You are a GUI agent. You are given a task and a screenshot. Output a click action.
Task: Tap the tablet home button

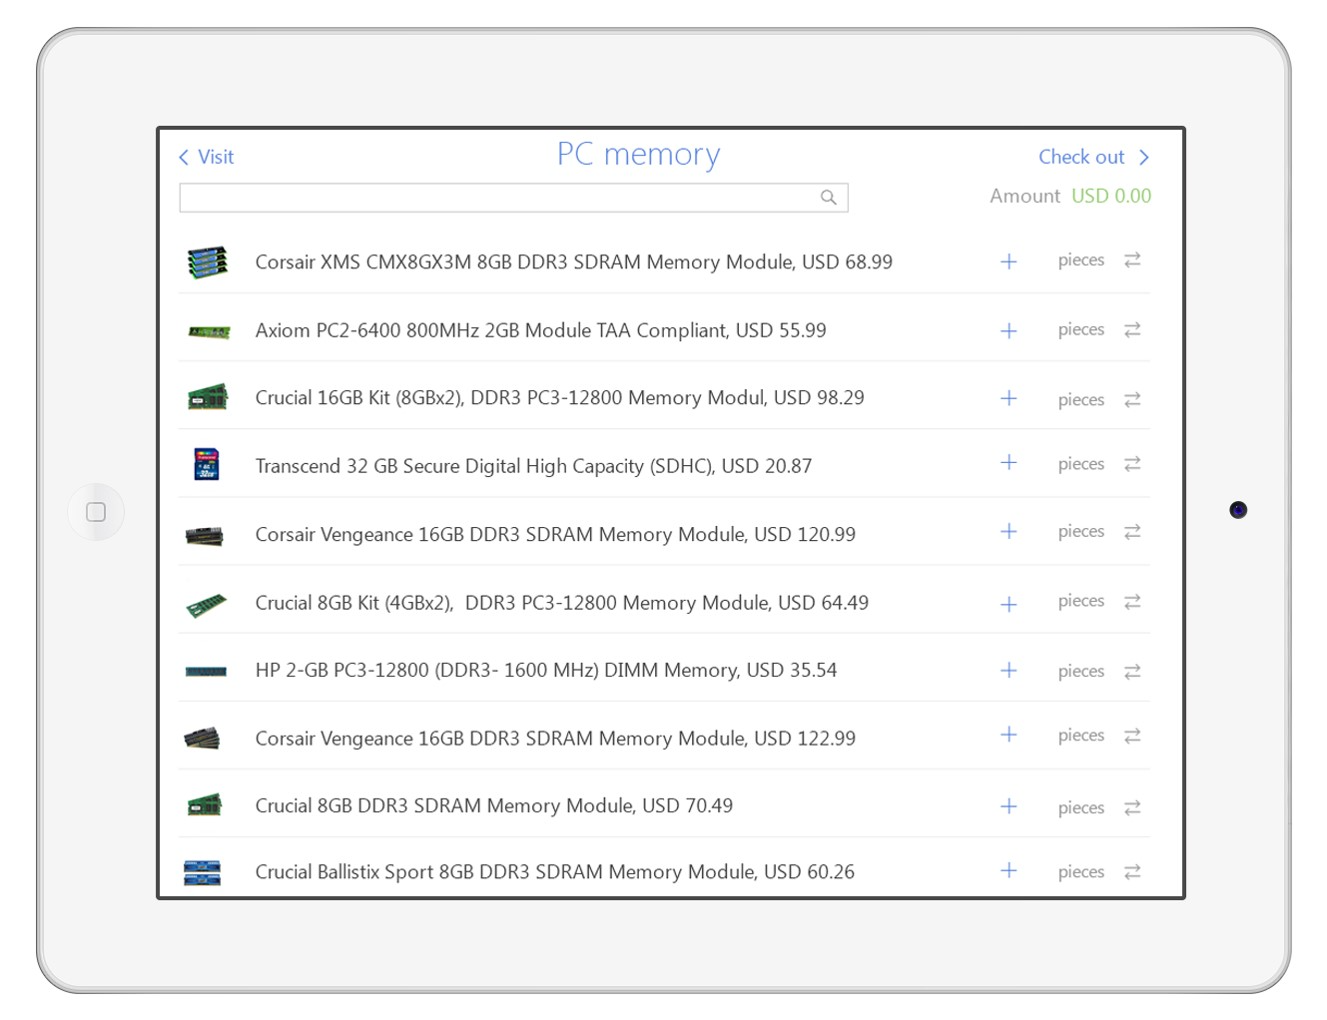click(96, 512)
